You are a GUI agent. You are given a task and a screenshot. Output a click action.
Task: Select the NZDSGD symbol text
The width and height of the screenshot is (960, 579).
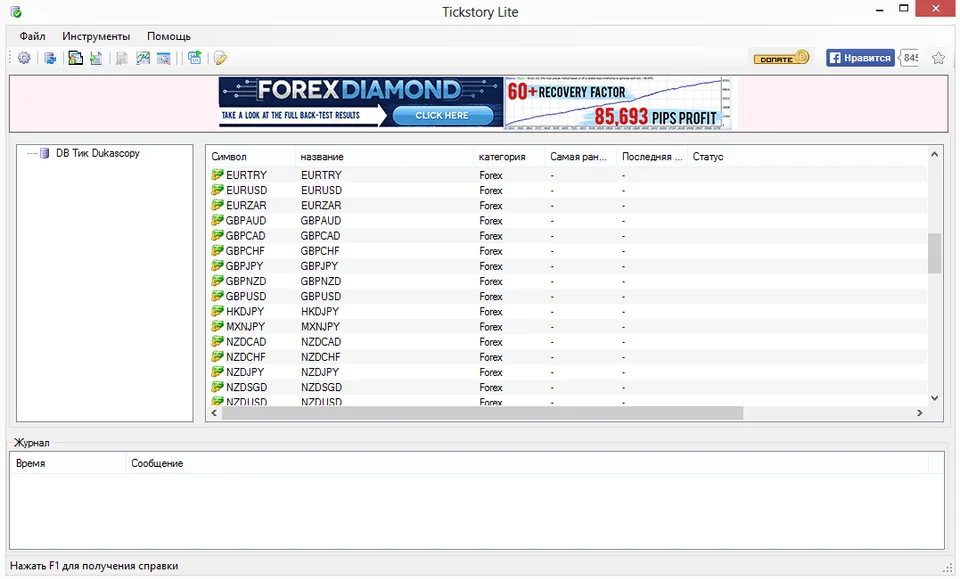pos(247,387)
